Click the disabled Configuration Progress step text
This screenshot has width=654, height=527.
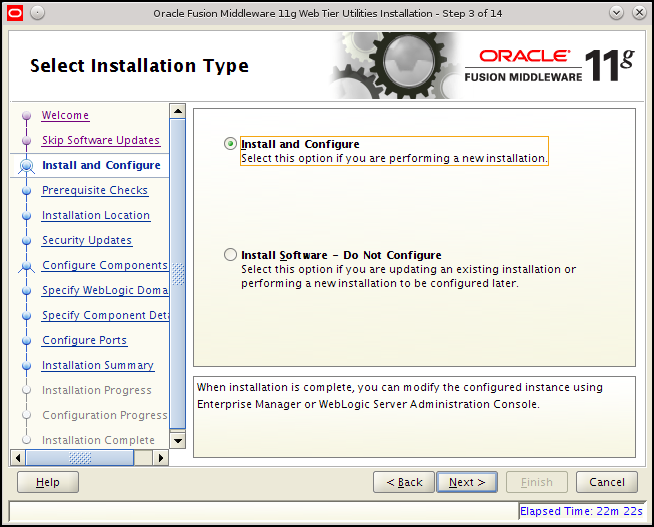(x=105, y=415)
